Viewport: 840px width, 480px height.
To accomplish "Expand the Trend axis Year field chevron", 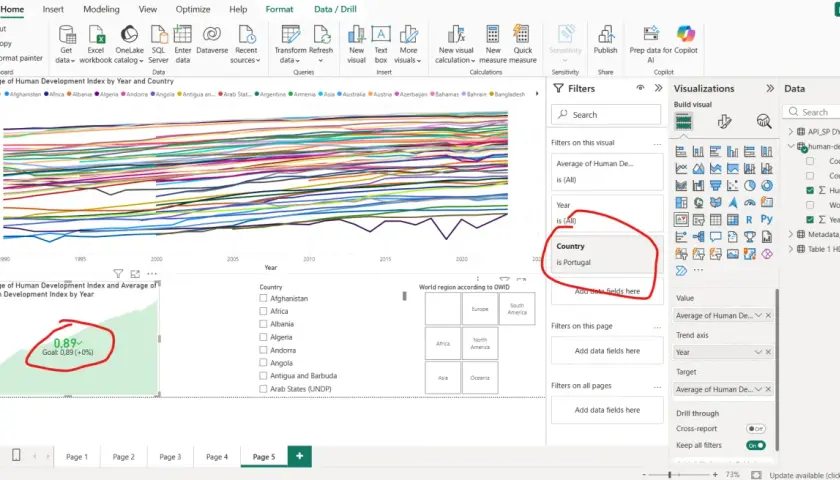I will tap(758, 352).
